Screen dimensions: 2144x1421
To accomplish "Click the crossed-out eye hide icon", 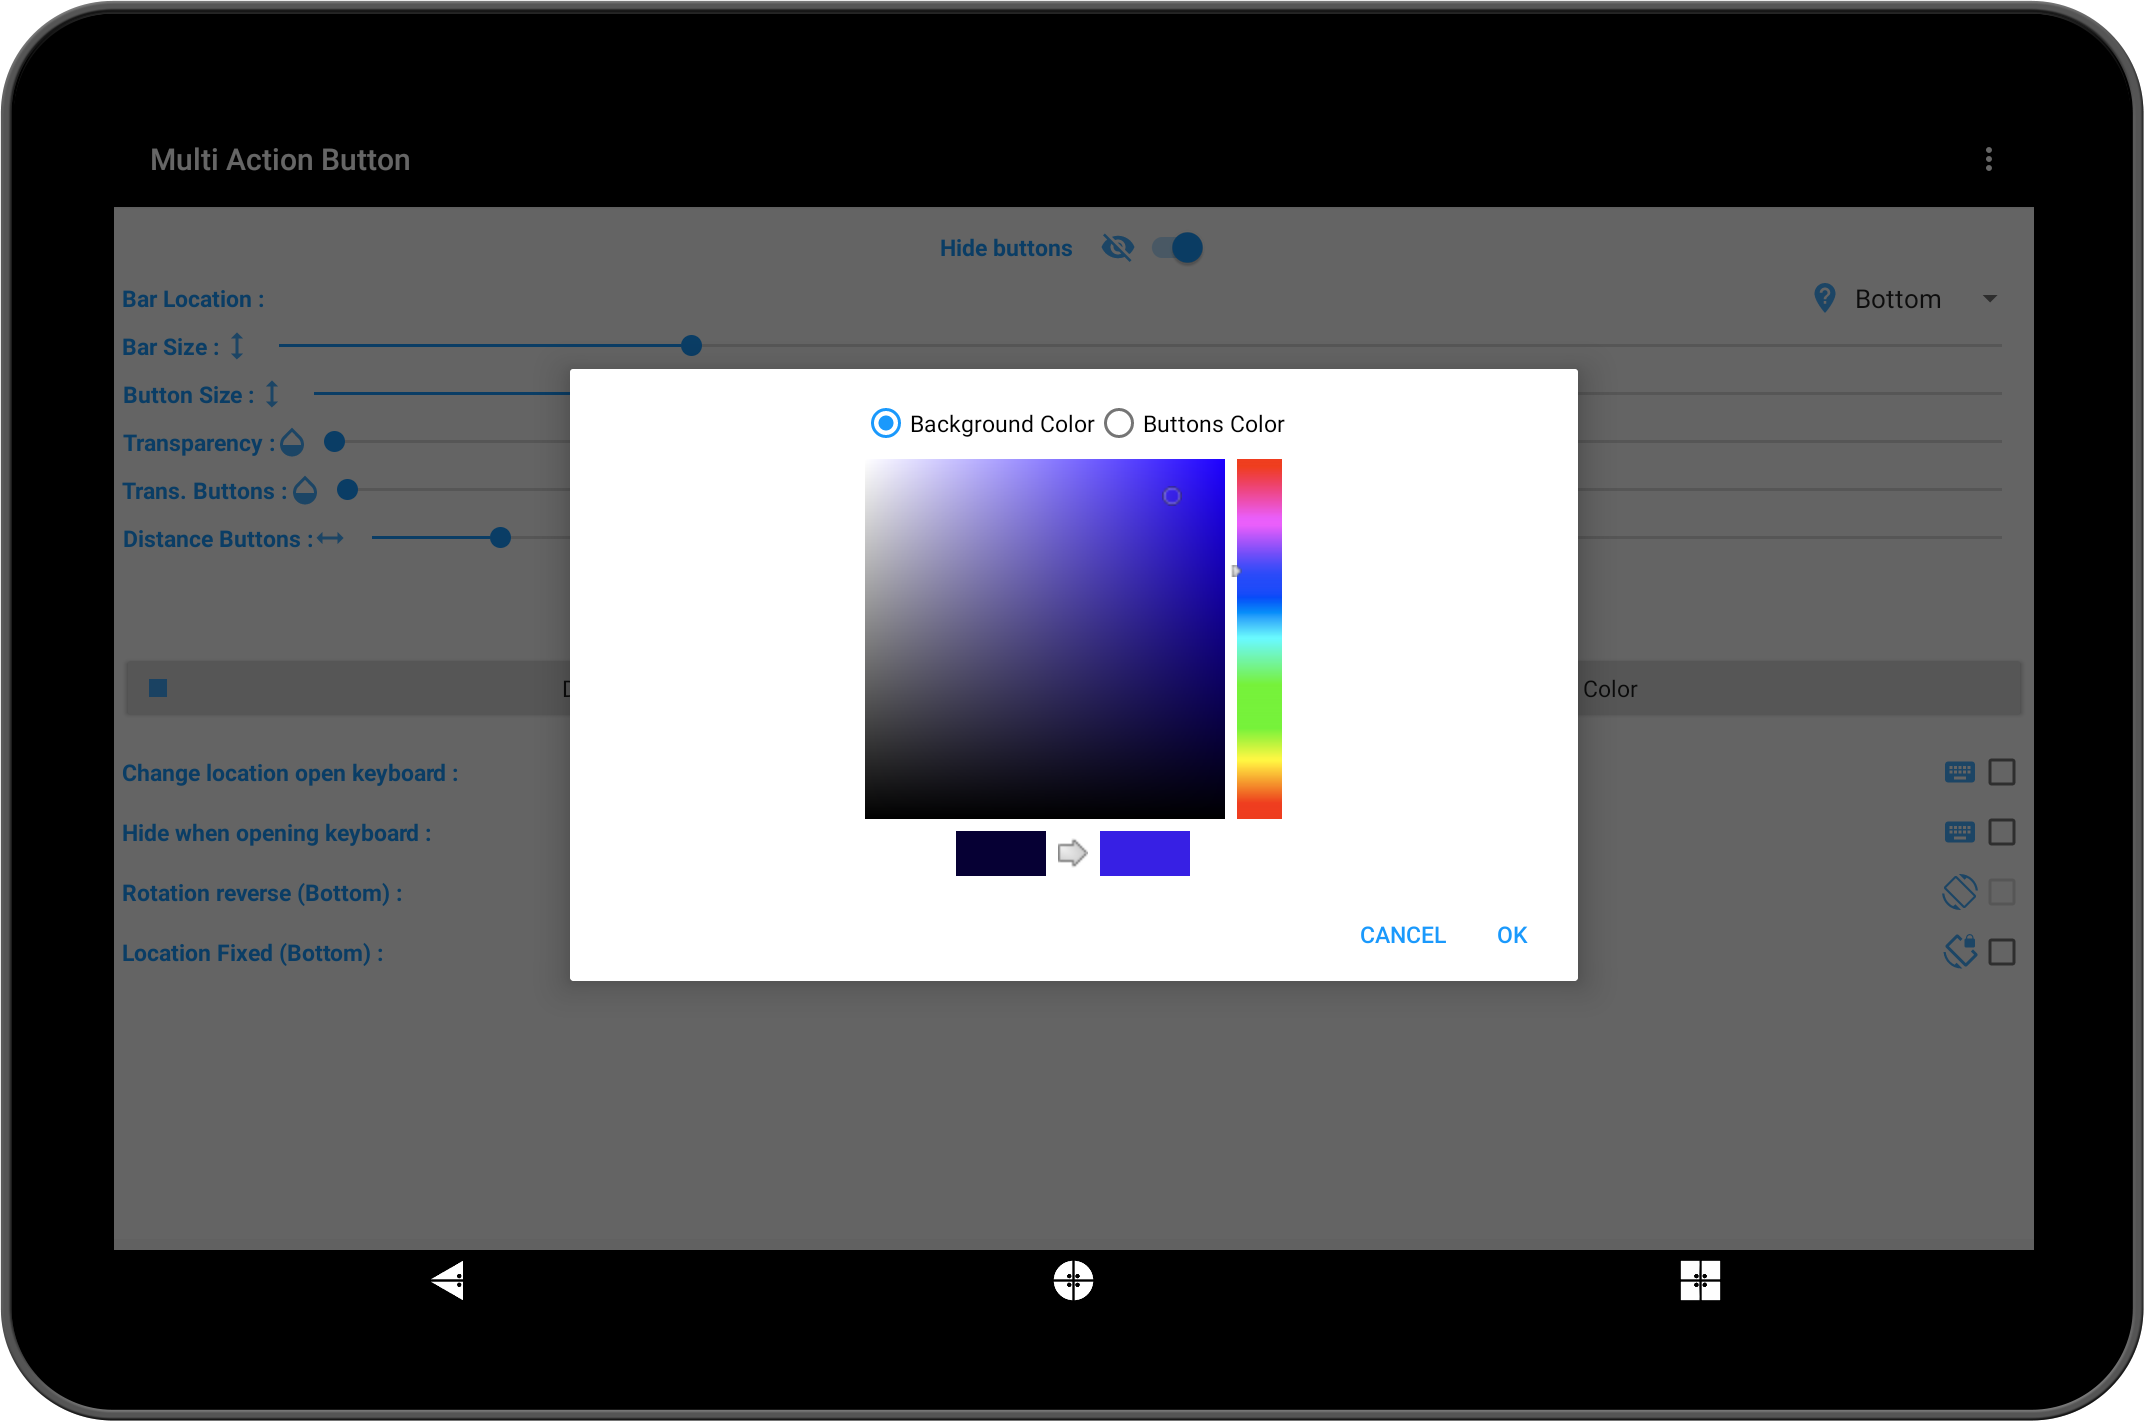I will coord(1117,247).
